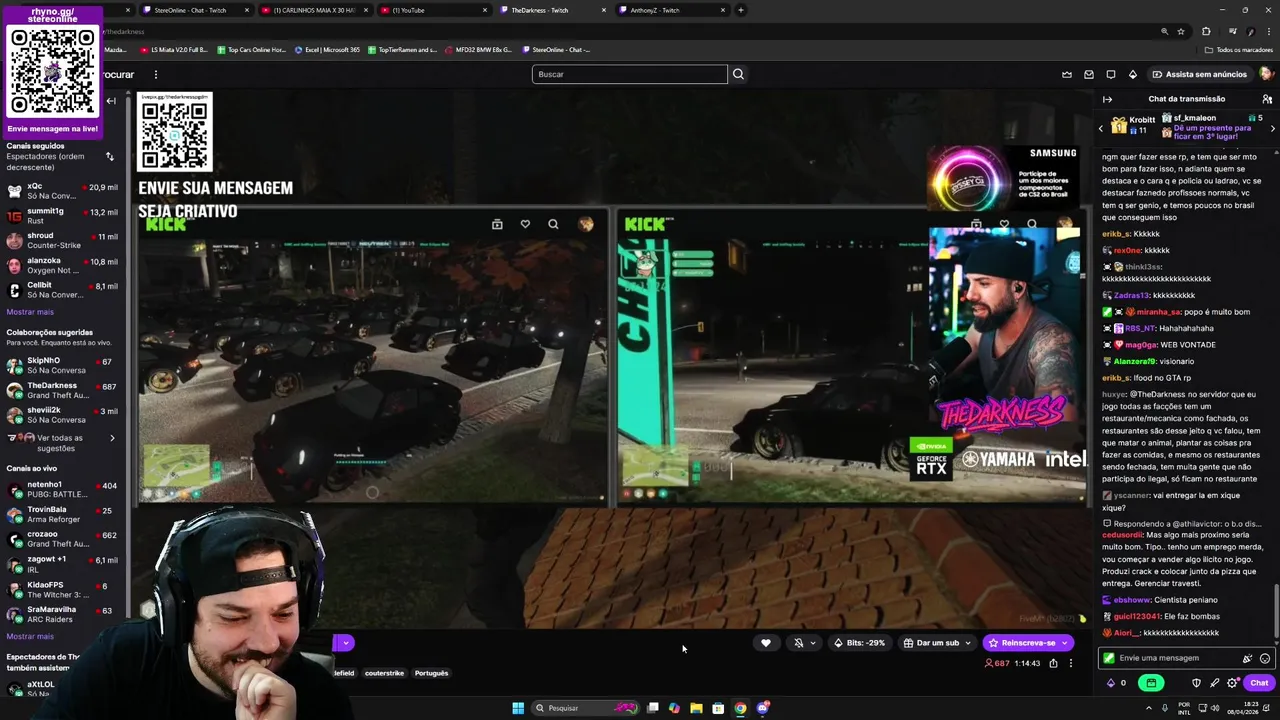Open the green channel points button
This screenshot has width=1280, height=720.
tap(1151, 683)
